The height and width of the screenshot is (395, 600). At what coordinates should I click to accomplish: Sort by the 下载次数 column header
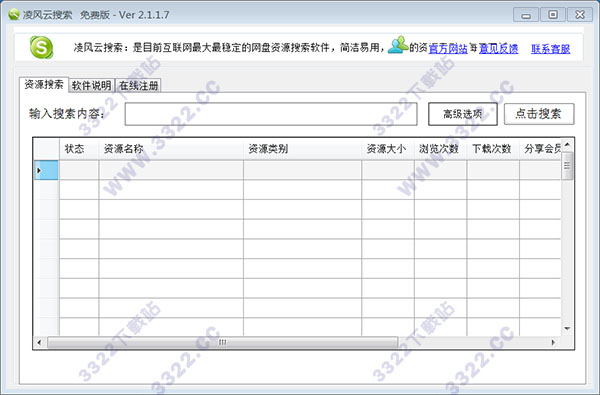[493, 149]
